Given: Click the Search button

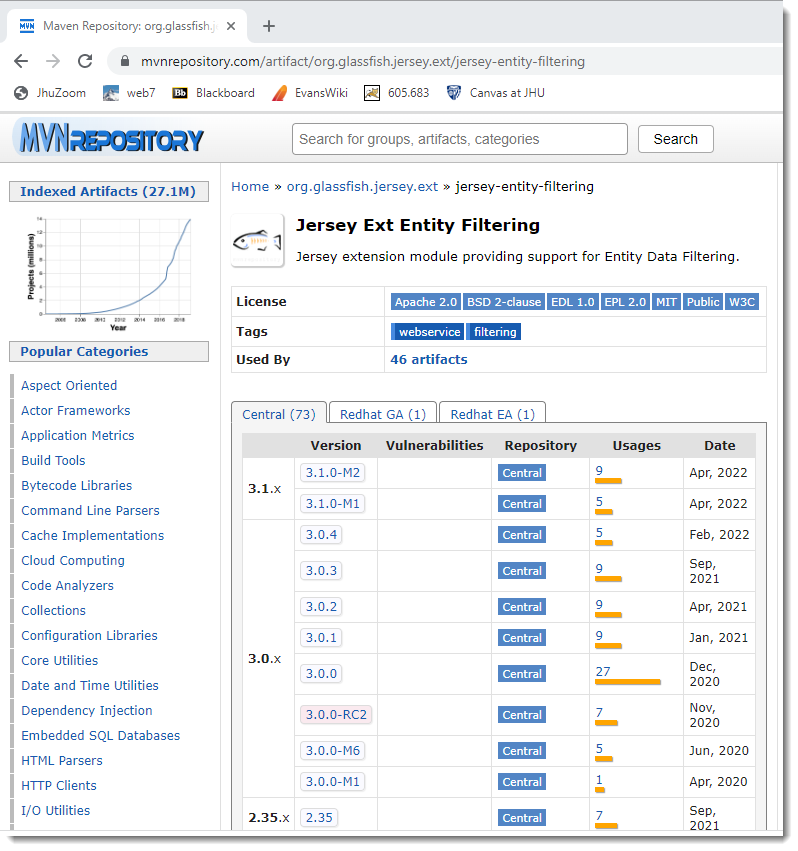Looking at the screenshot, I should click(675, 139).
